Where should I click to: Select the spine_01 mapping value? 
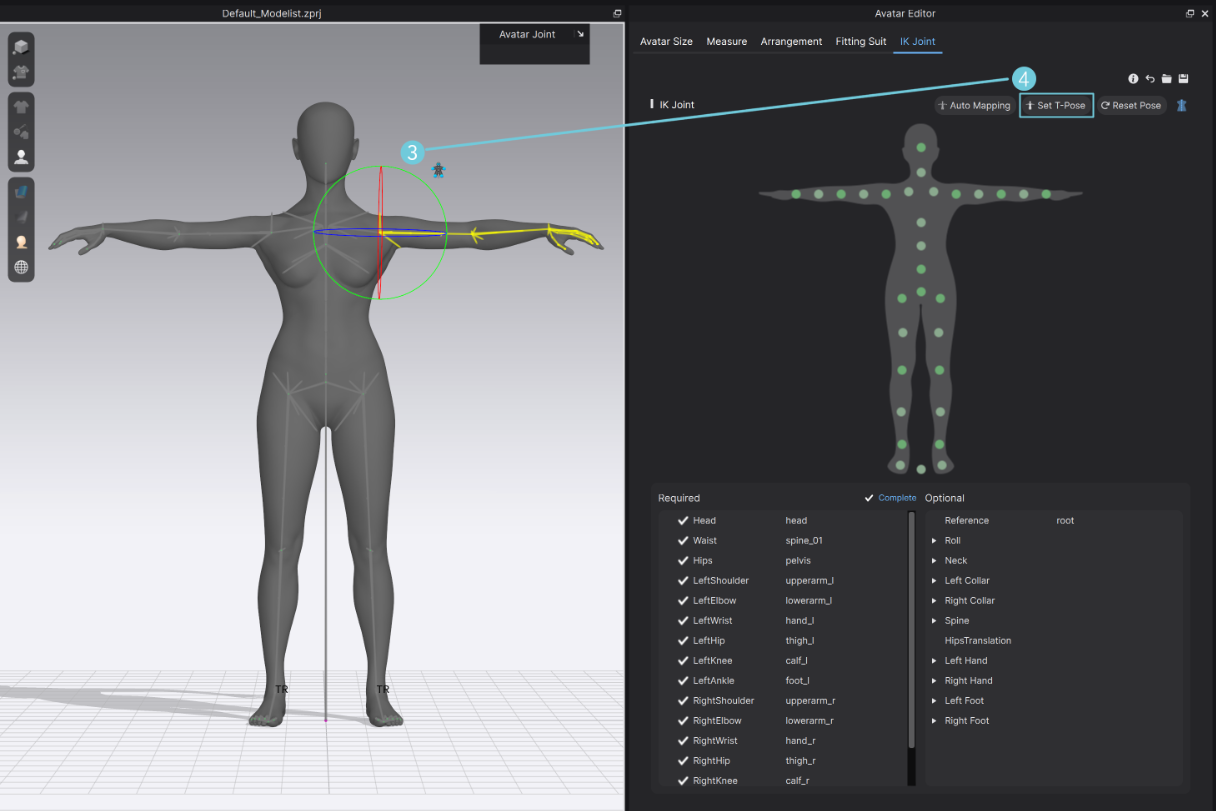click(804, 540)
